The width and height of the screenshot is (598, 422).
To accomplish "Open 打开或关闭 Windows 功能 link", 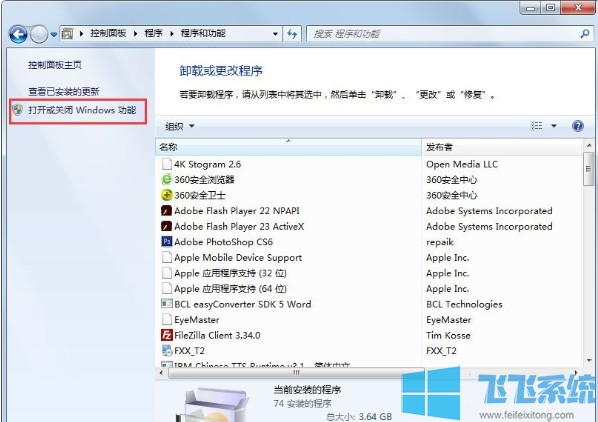I will tap(82, 110).
